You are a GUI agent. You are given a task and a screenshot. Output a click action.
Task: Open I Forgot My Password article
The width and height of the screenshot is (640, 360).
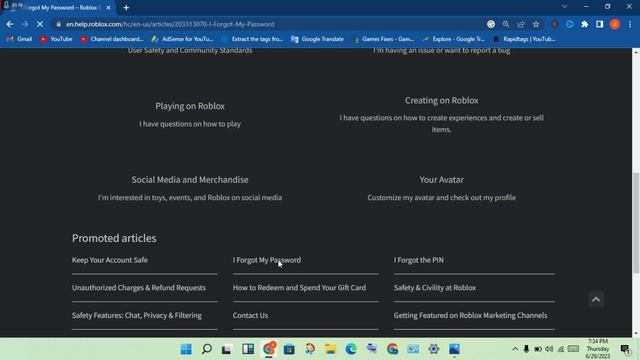[x=267, y=260]
